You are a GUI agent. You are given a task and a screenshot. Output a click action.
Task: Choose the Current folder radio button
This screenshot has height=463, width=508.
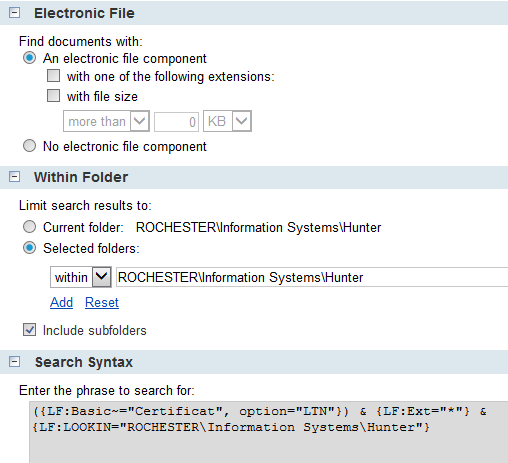[x=29, y=227]
